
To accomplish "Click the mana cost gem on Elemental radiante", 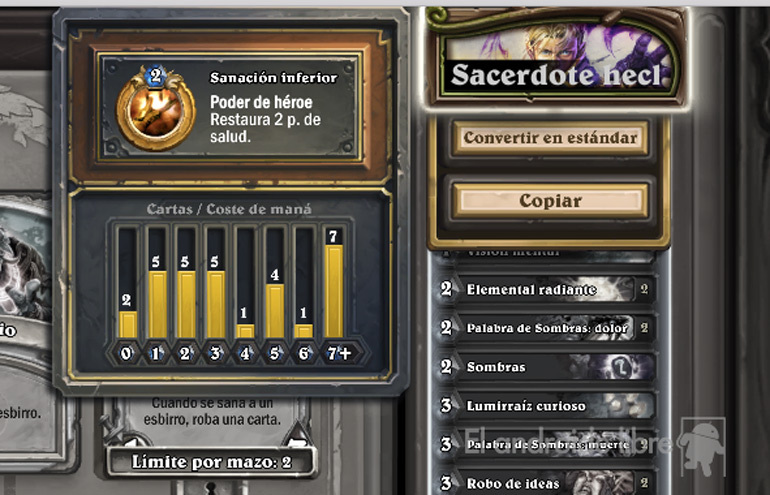I will pos(446,289).
